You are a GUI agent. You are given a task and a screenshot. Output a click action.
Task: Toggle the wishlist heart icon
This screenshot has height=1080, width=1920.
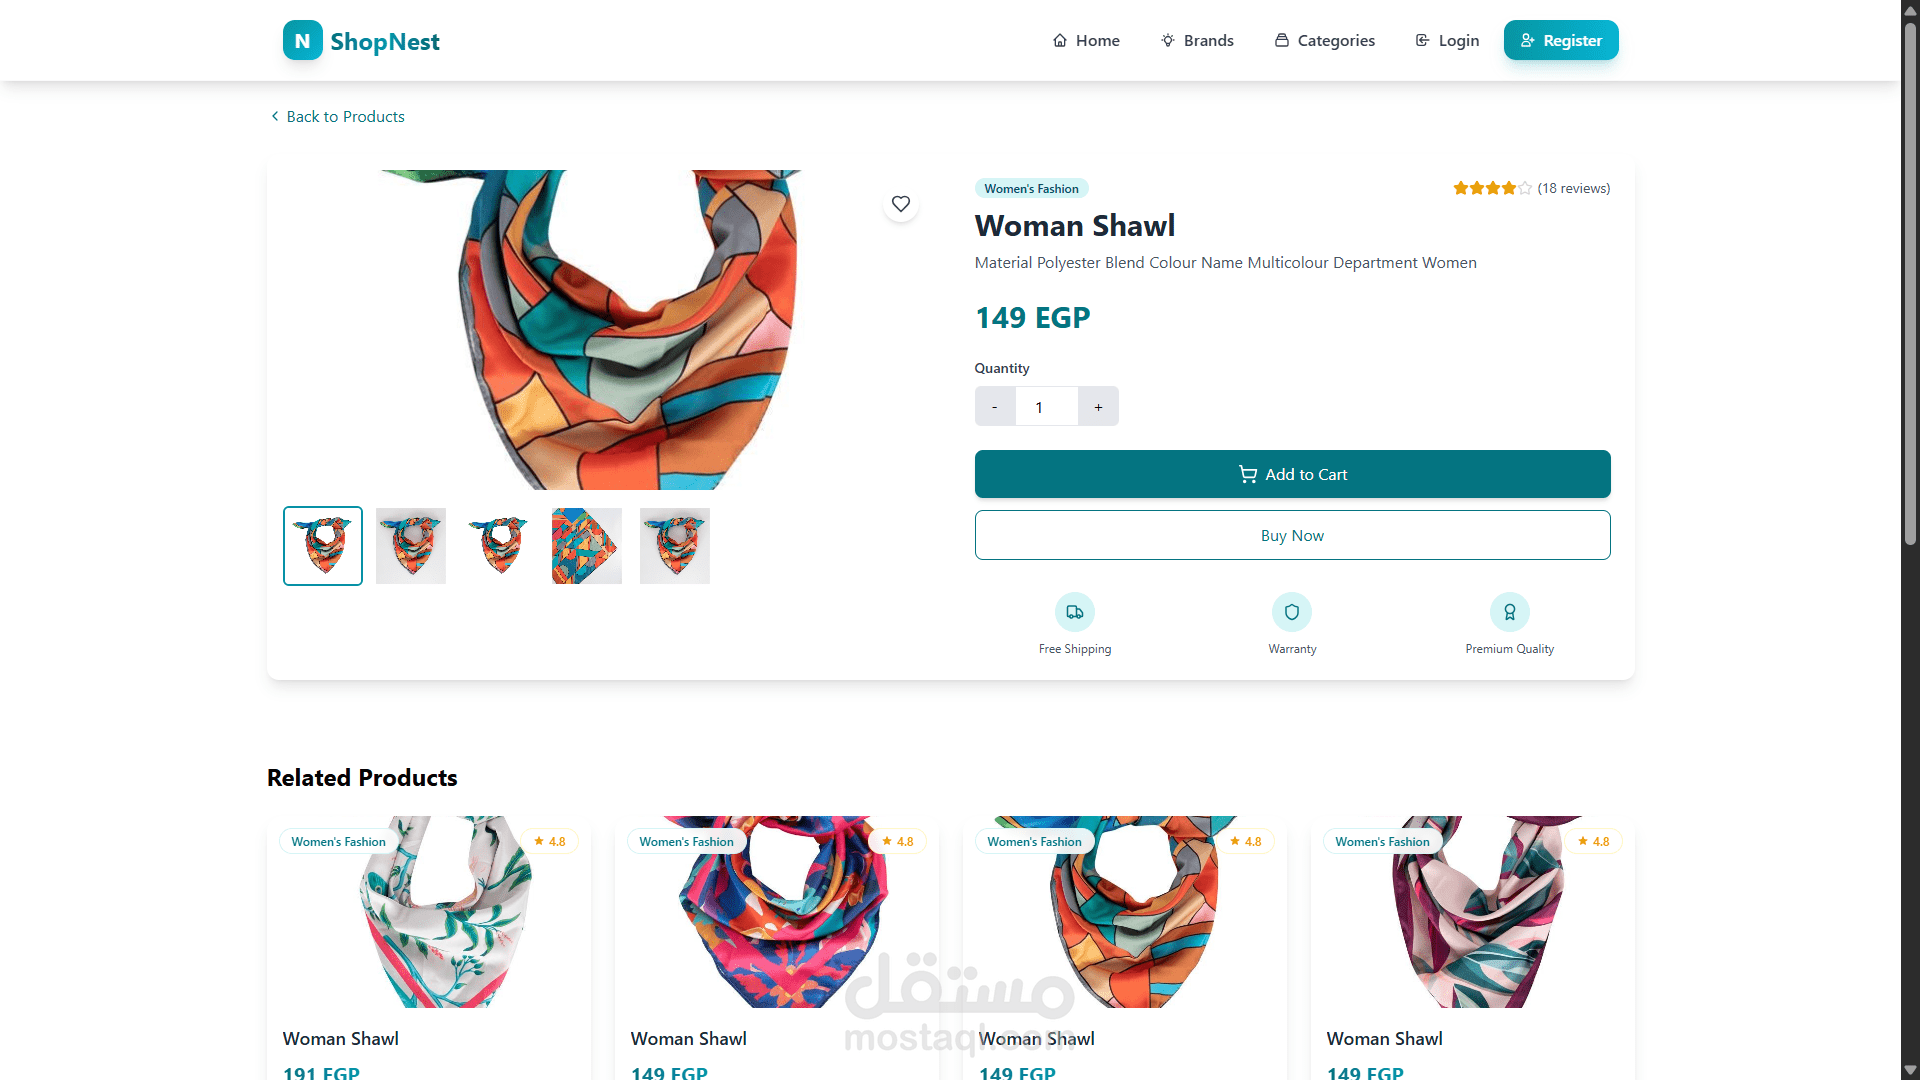[901, 204]
